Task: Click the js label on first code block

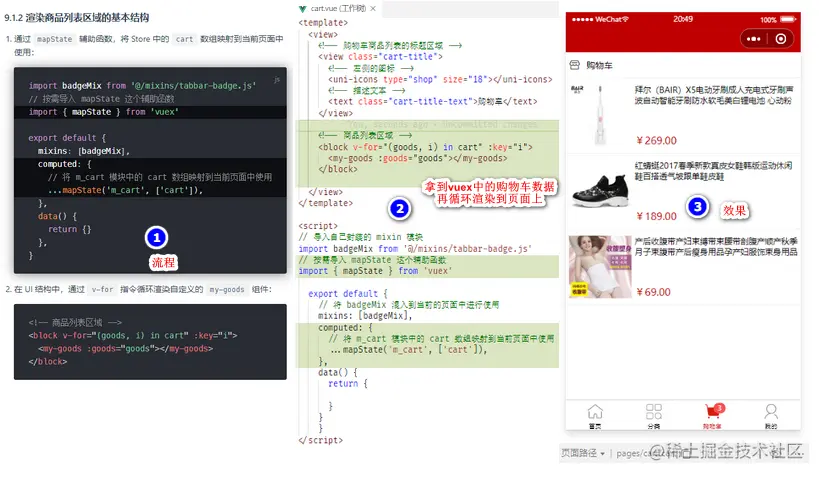Action: pos(277,79)
